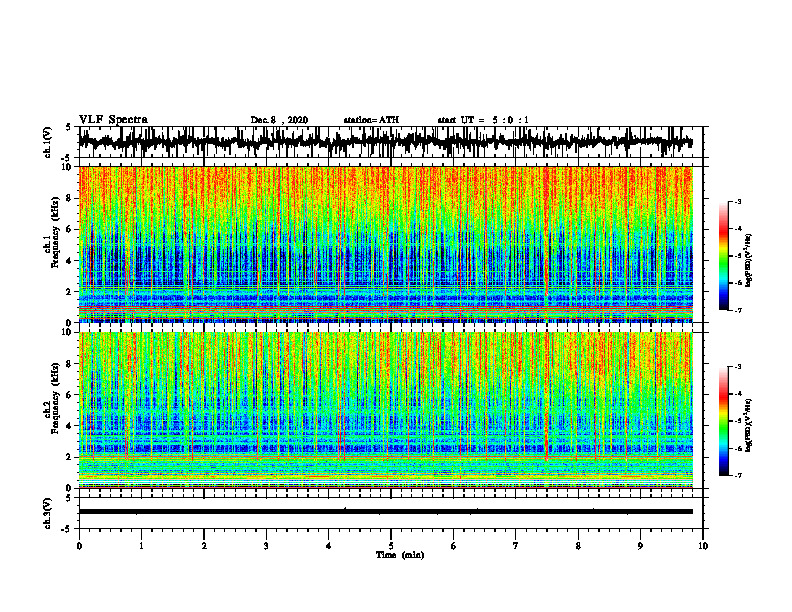Image resolution: width=792 pixels, height=612 pixels.
Task: Click the "-7" label on ch.1 color bar
Action: coord(737,310)
